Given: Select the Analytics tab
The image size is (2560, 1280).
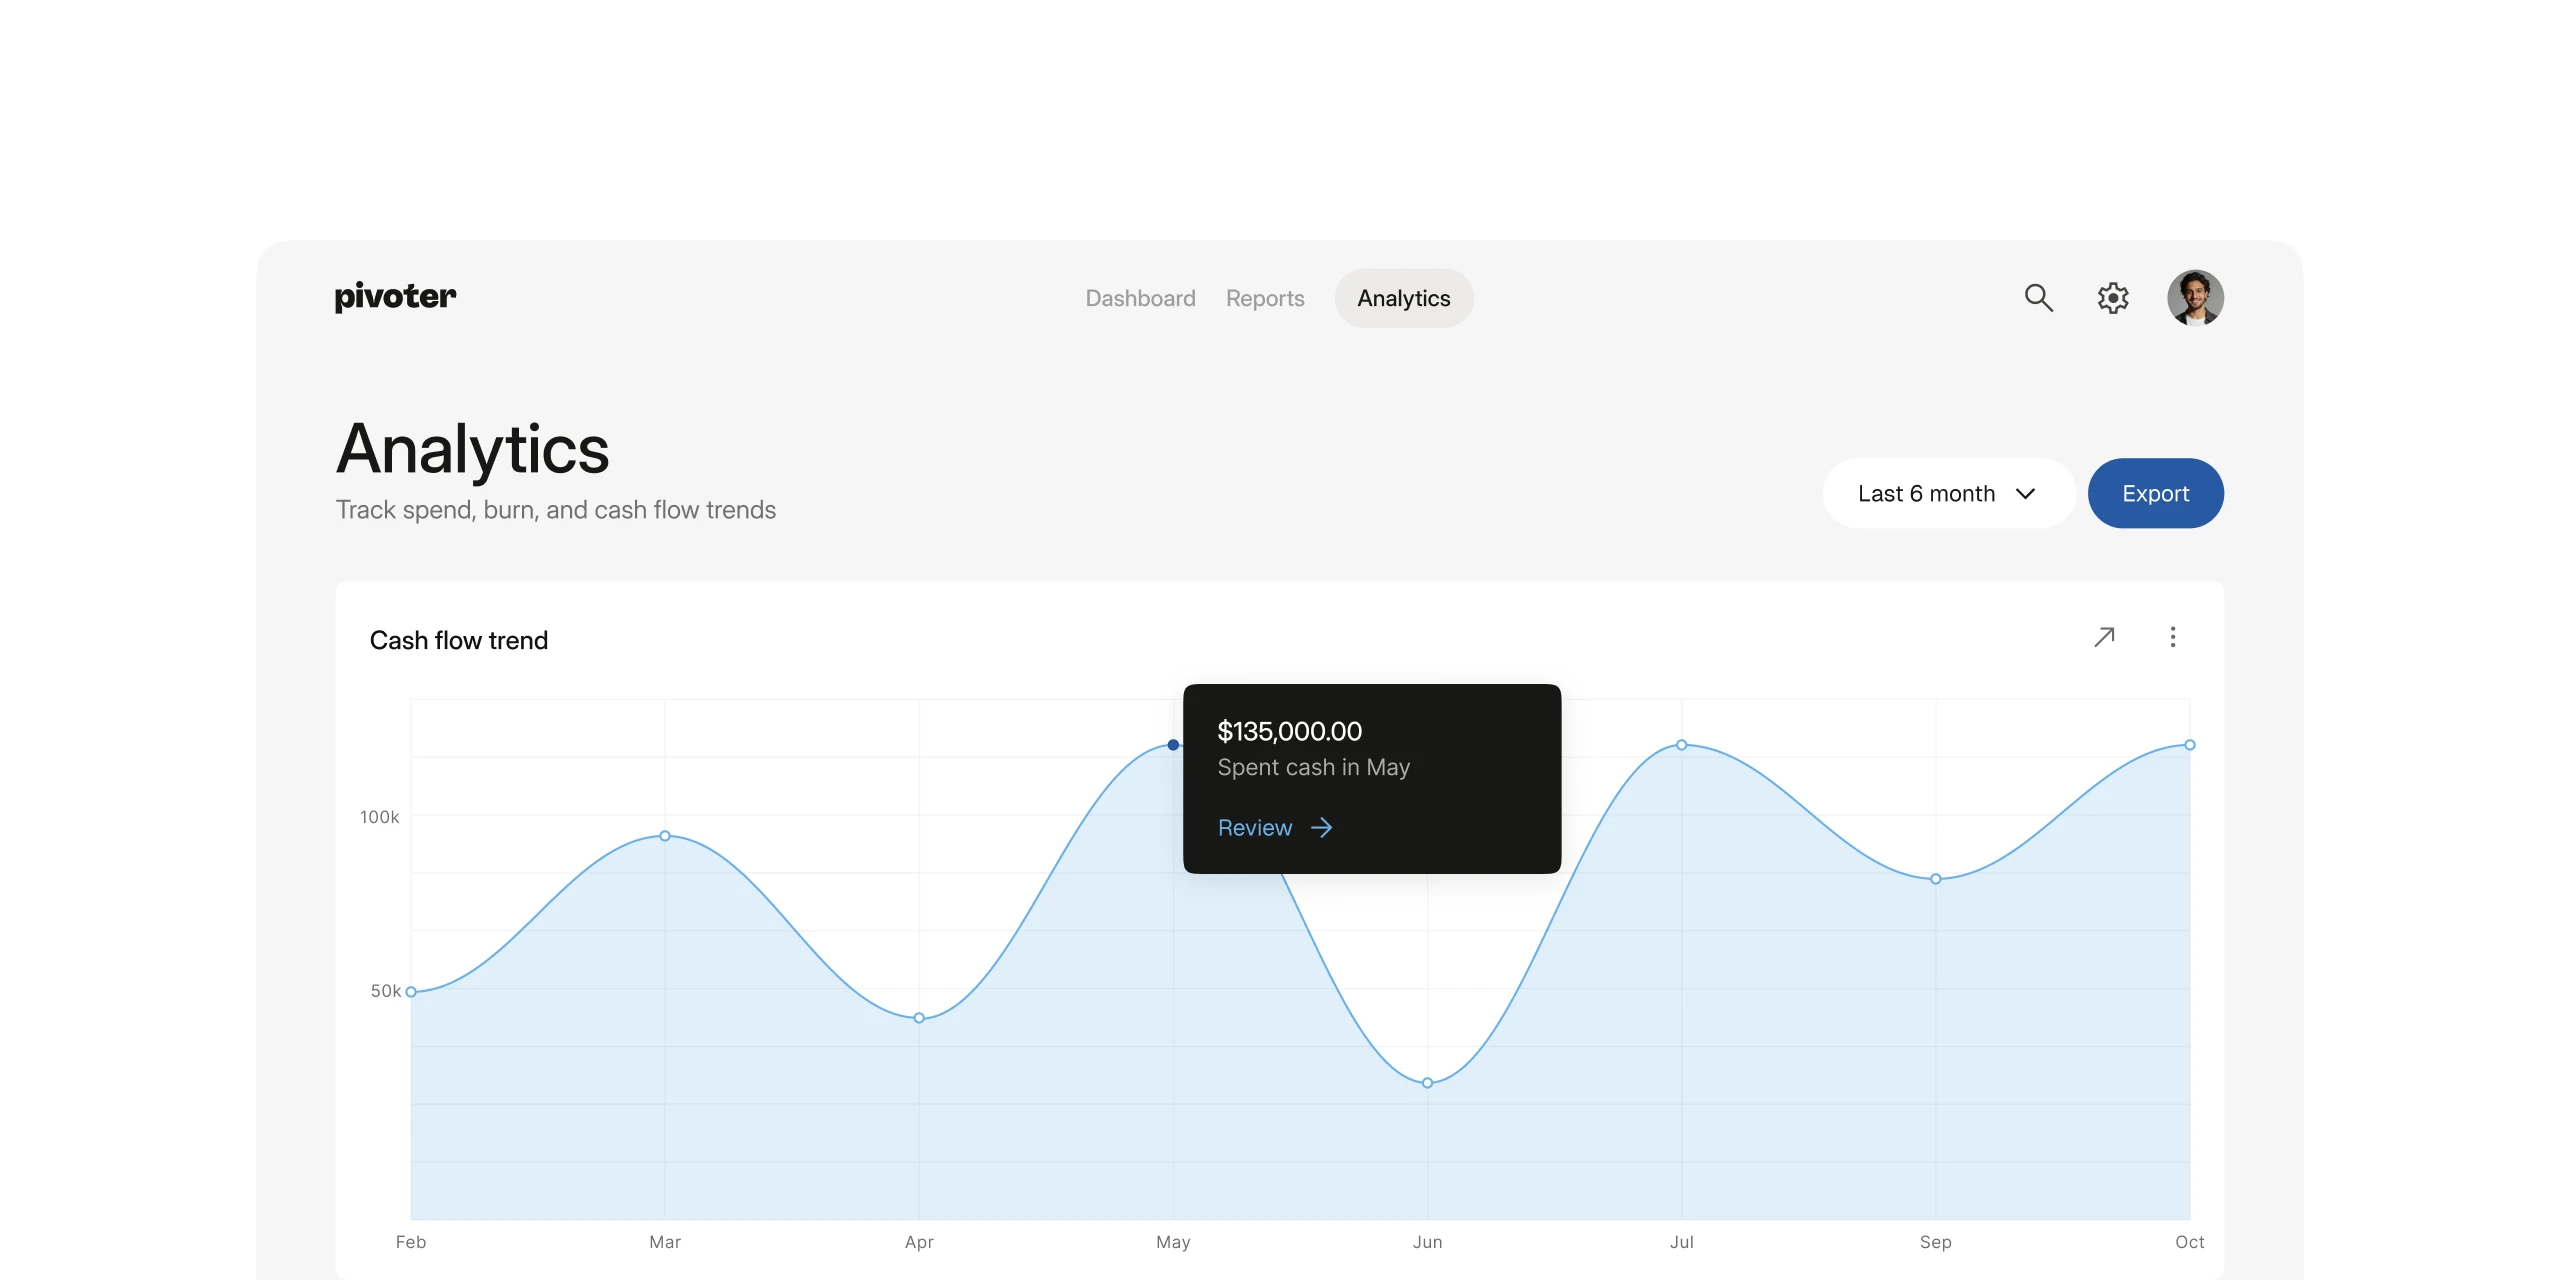Looking at the screenshot, I should (x=1403, y=298).
